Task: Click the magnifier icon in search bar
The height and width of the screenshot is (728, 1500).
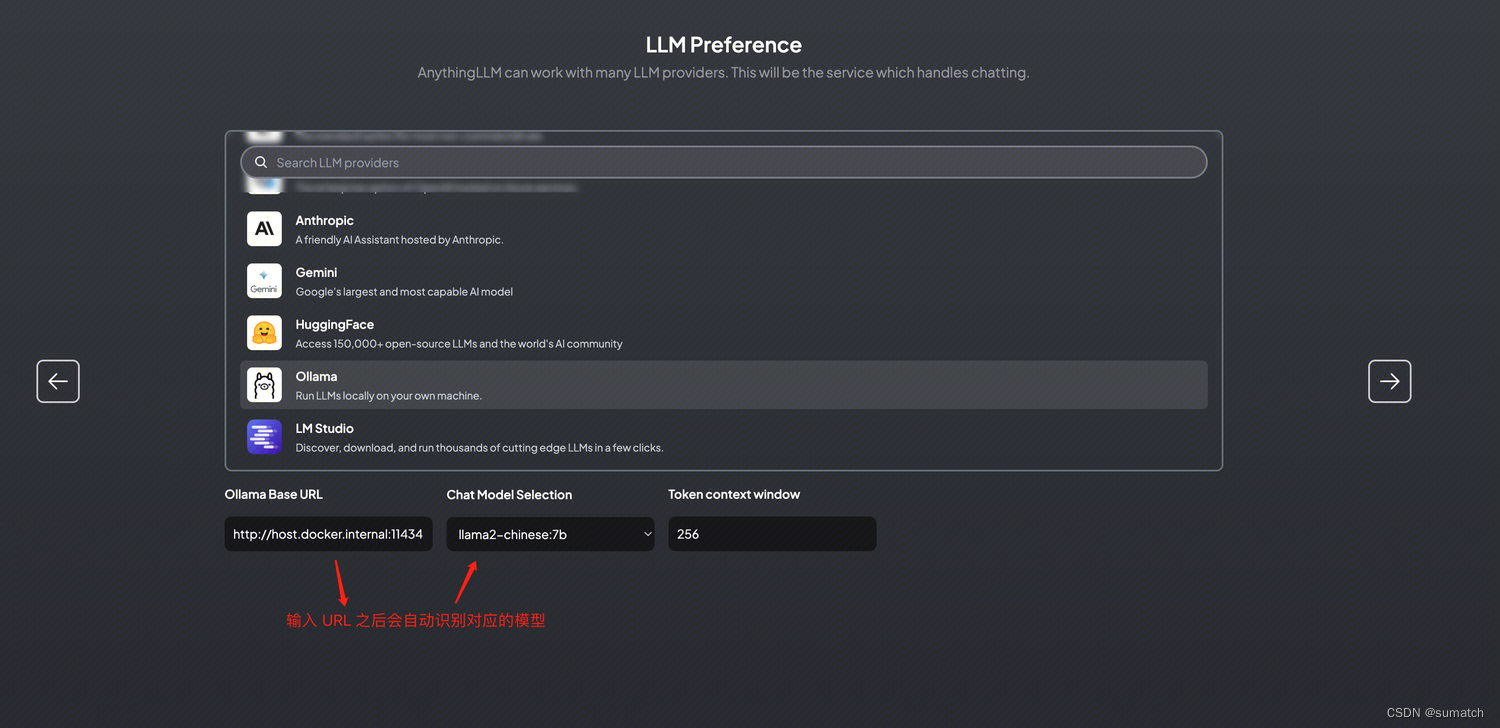Action: (x=261, y=162)
